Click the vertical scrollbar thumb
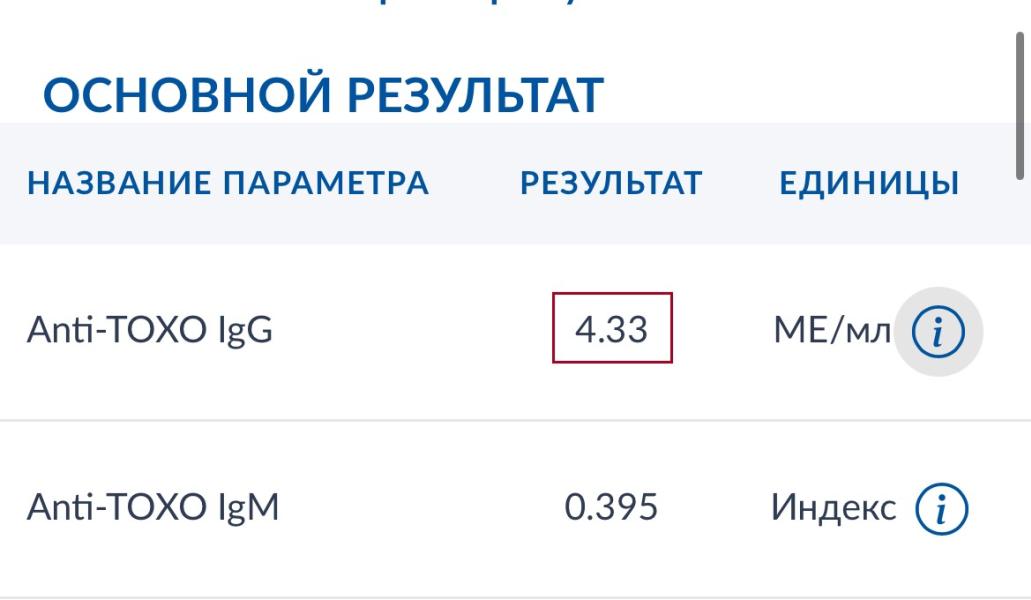 (x=1020, y=105)
